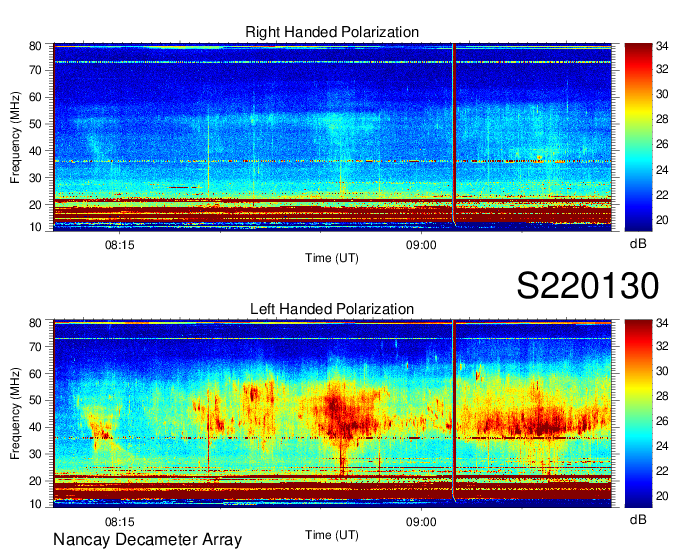
Task: Click the 20 frequency tick of Left Handed plot
Action: [x=35, y=481]
